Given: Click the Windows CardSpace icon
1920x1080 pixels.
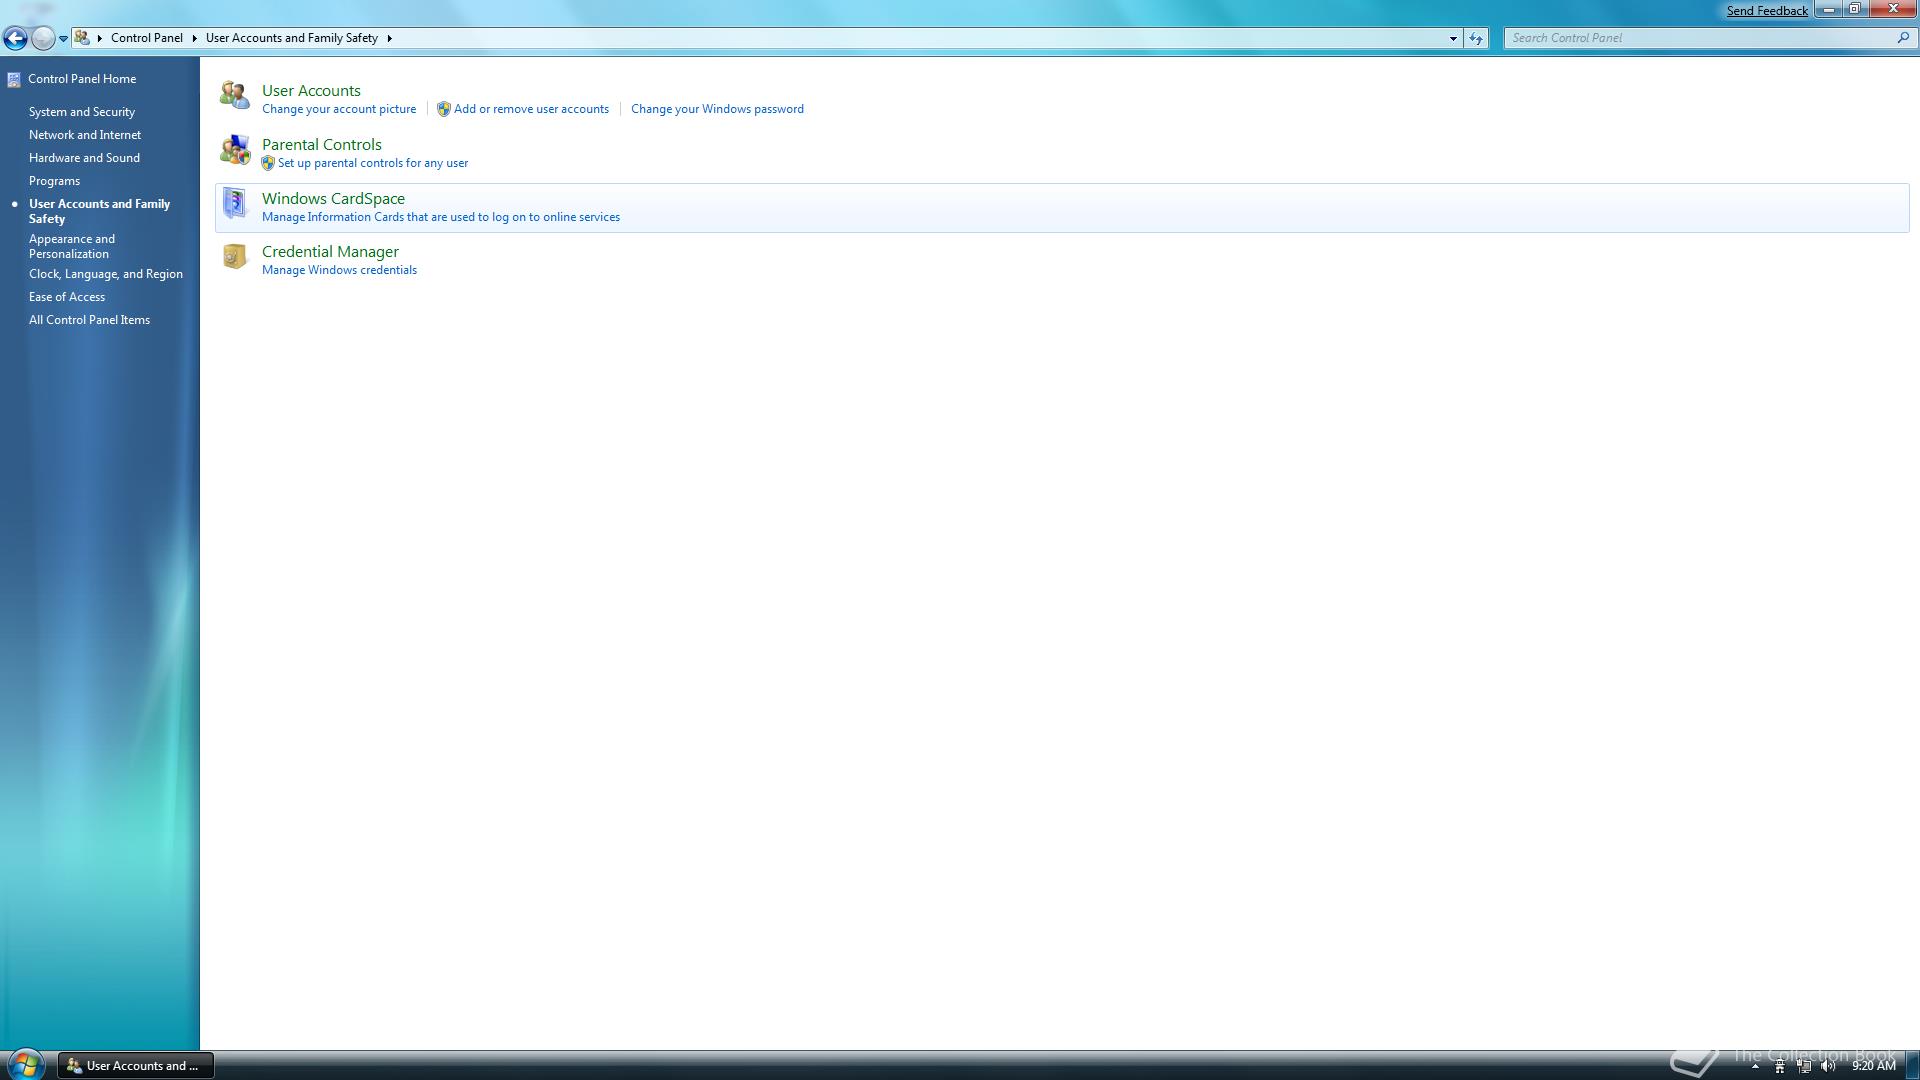Looking at the screenshot, I should coord(235,203).
